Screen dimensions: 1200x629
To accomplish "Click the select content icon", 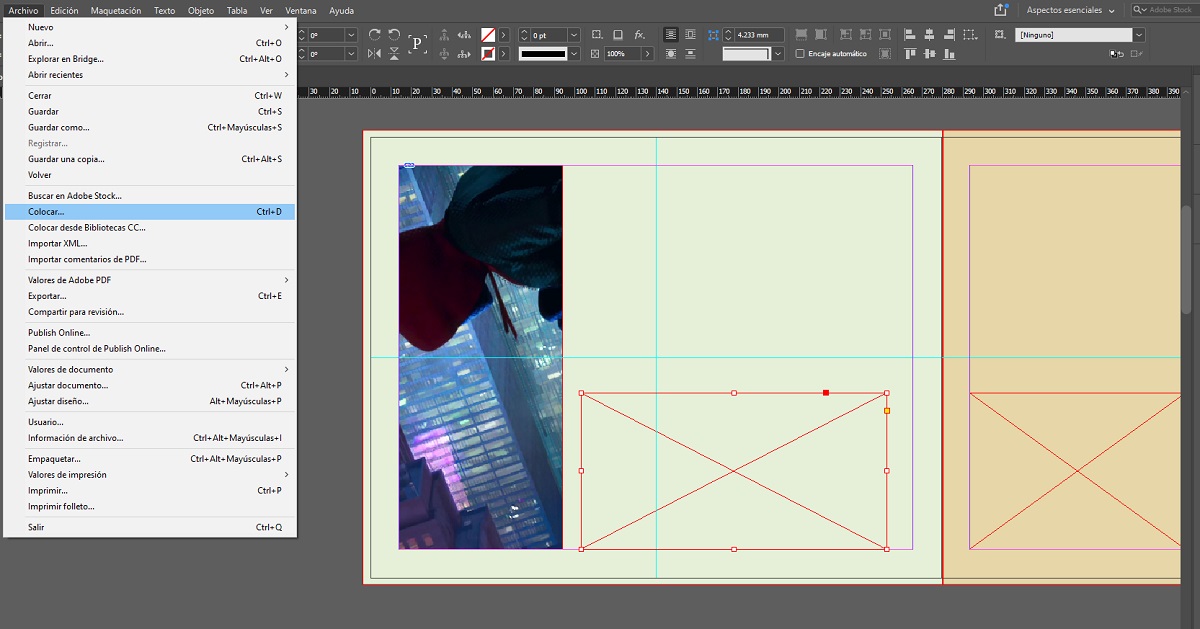I will [x=444, y=54].
